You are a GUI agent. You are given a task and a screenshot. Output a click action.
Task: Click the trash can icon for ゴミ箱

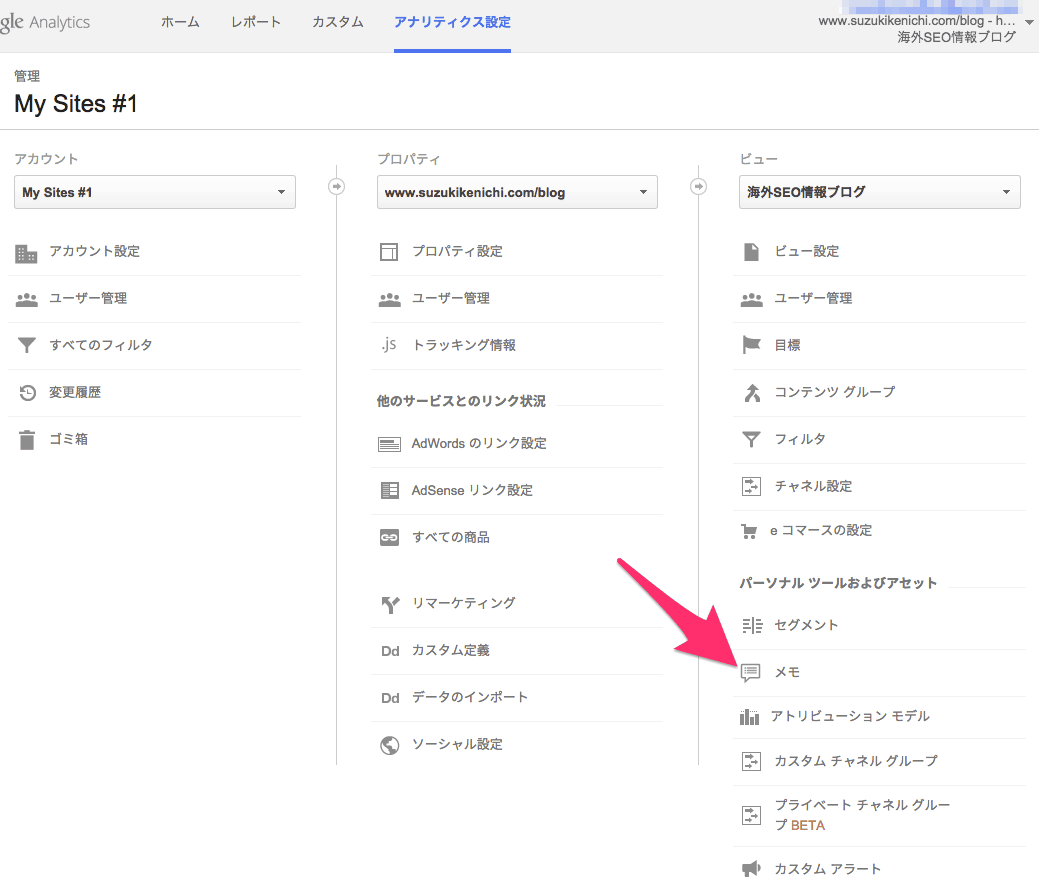(27, 440)
